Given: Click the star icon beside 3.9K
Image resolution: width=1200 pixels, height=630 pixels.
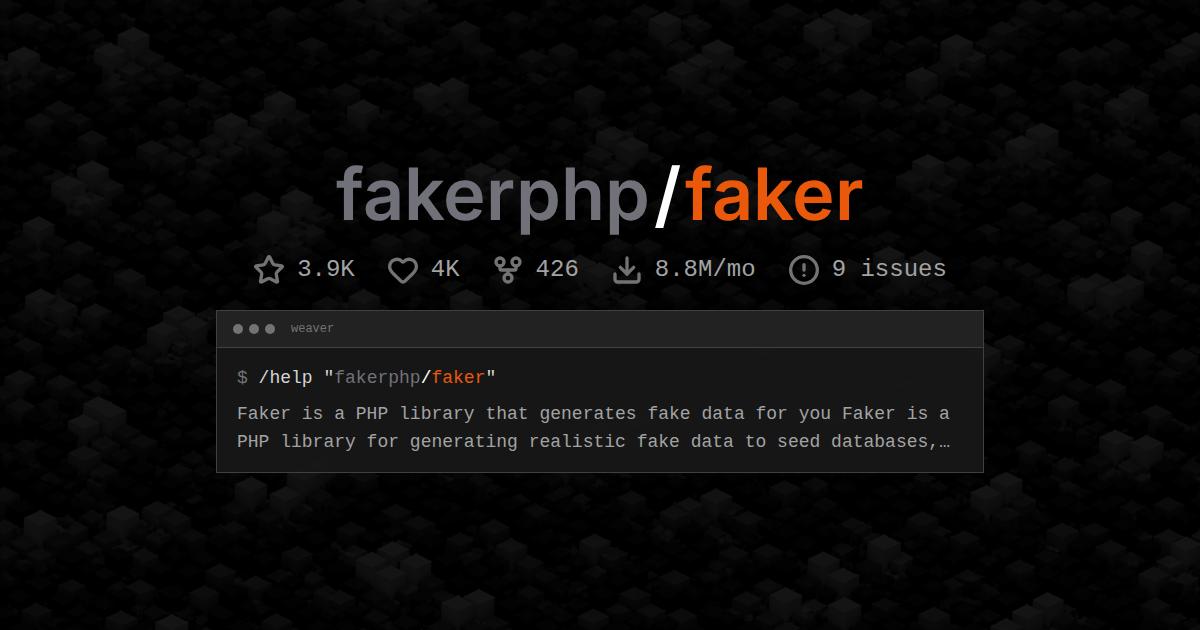Looking at the screenshot, I should pyautogui.click(x=269, y=270).
